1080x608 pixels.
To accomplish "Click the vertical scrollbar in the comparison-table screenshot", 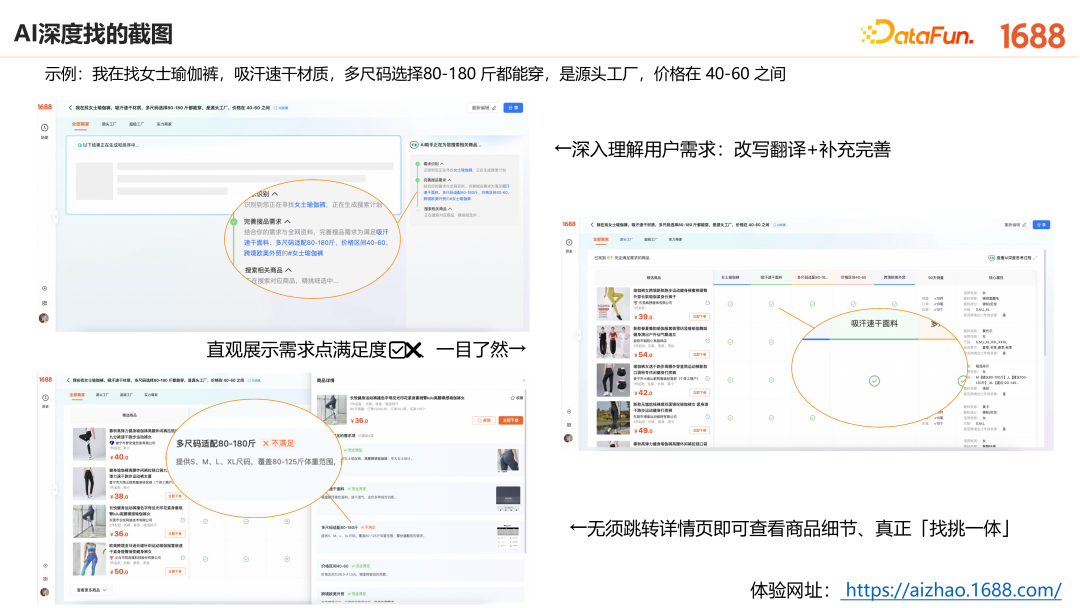I will point(1046,303).
